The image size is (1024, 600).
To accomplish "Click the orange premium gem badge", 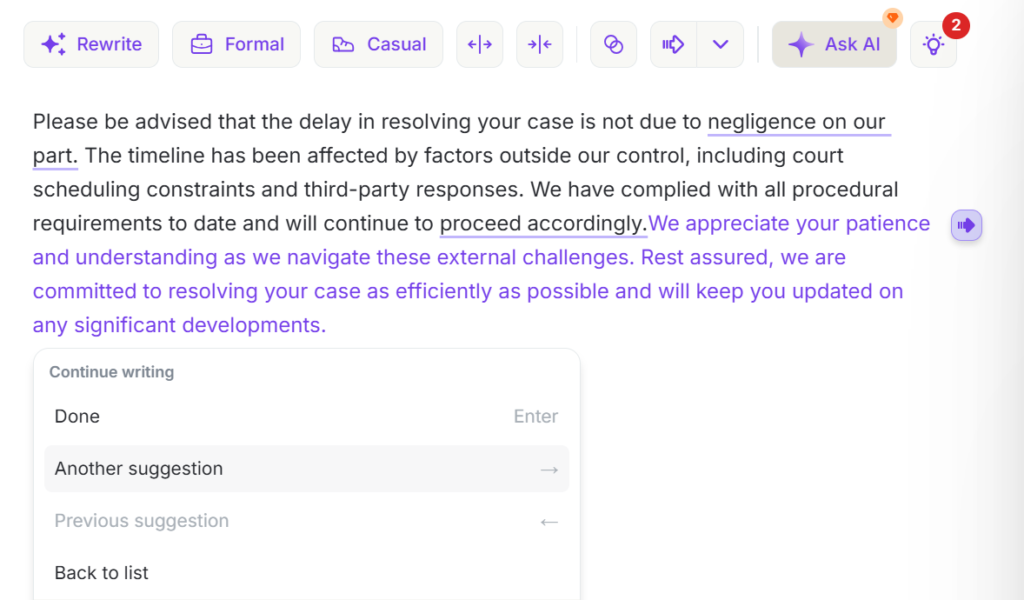I will point(893,18).
